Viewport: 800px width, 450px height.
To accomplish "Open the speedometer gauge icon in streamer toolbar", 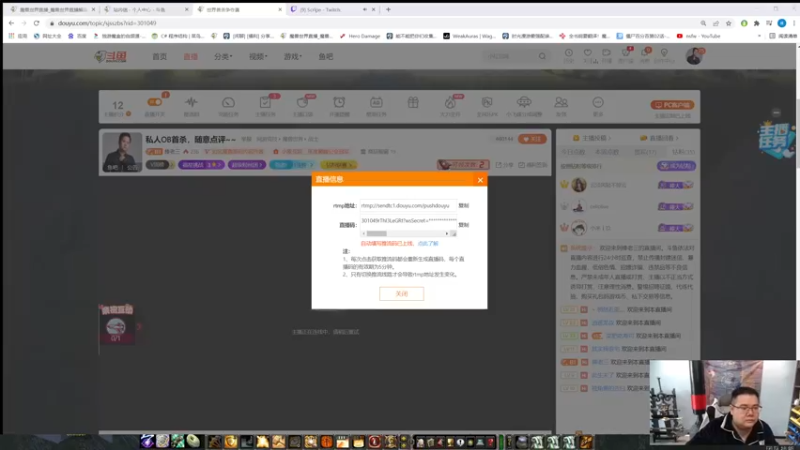I will (x=228, y=103).
